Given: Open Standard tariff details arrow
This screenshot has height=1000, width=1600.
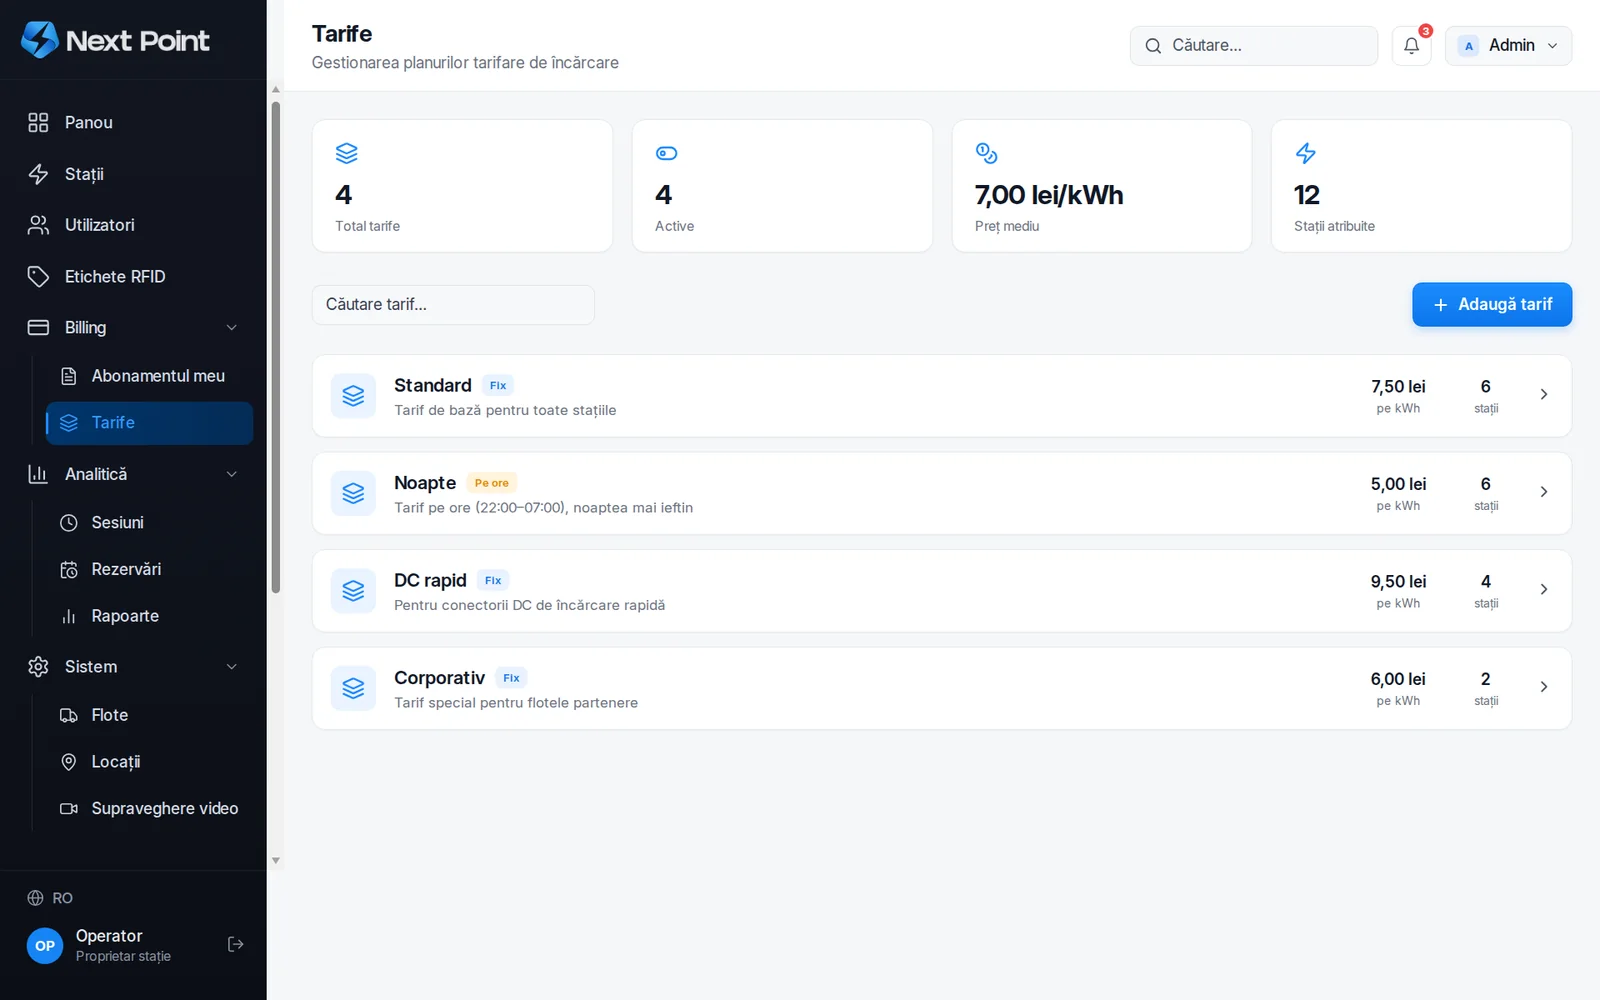Looking at the screenshot, I should (x=1544, y=395).
